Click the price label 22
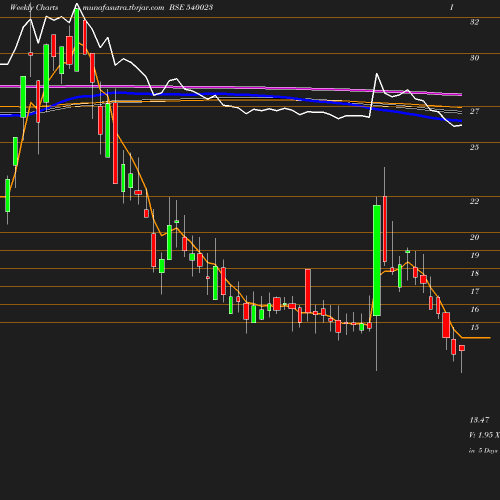Image resolution: width=500 pixels, height=500 pixels. [474, 201]
